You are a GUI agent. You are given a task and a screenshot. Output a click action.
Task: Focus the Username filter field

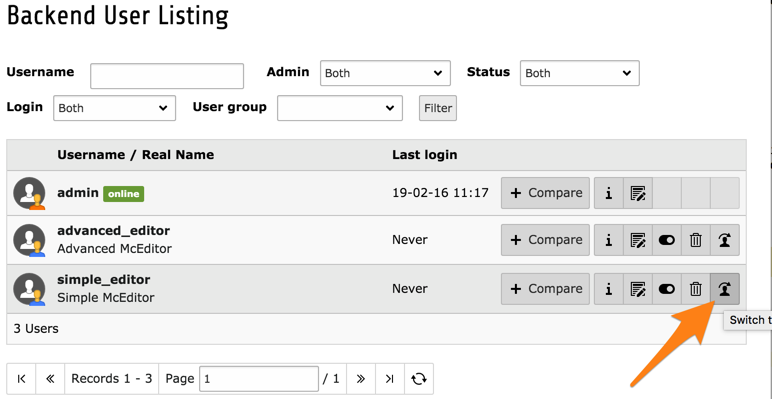coord(167,76)
